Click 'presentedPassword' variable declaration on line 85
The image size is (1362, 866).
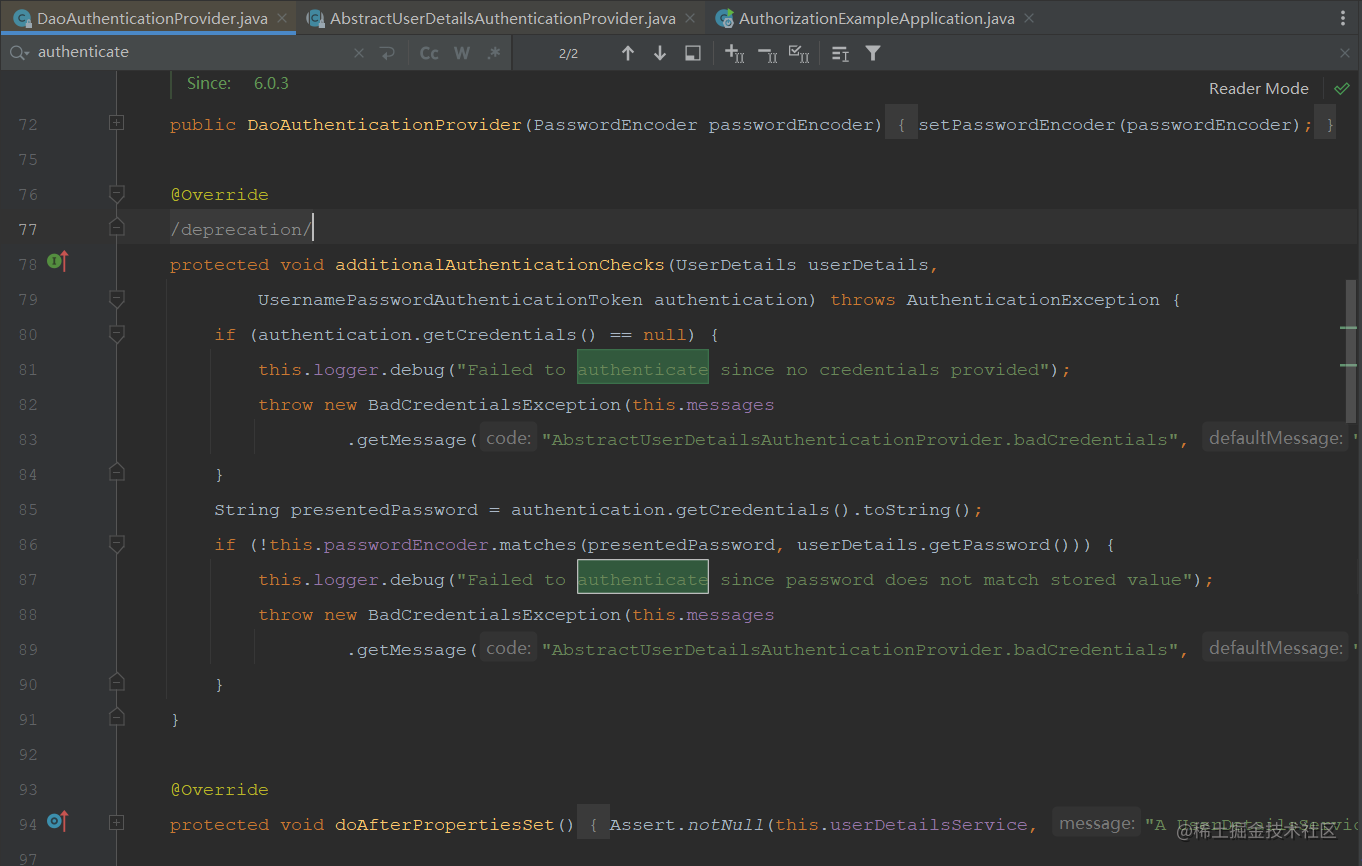coord(384,510)
